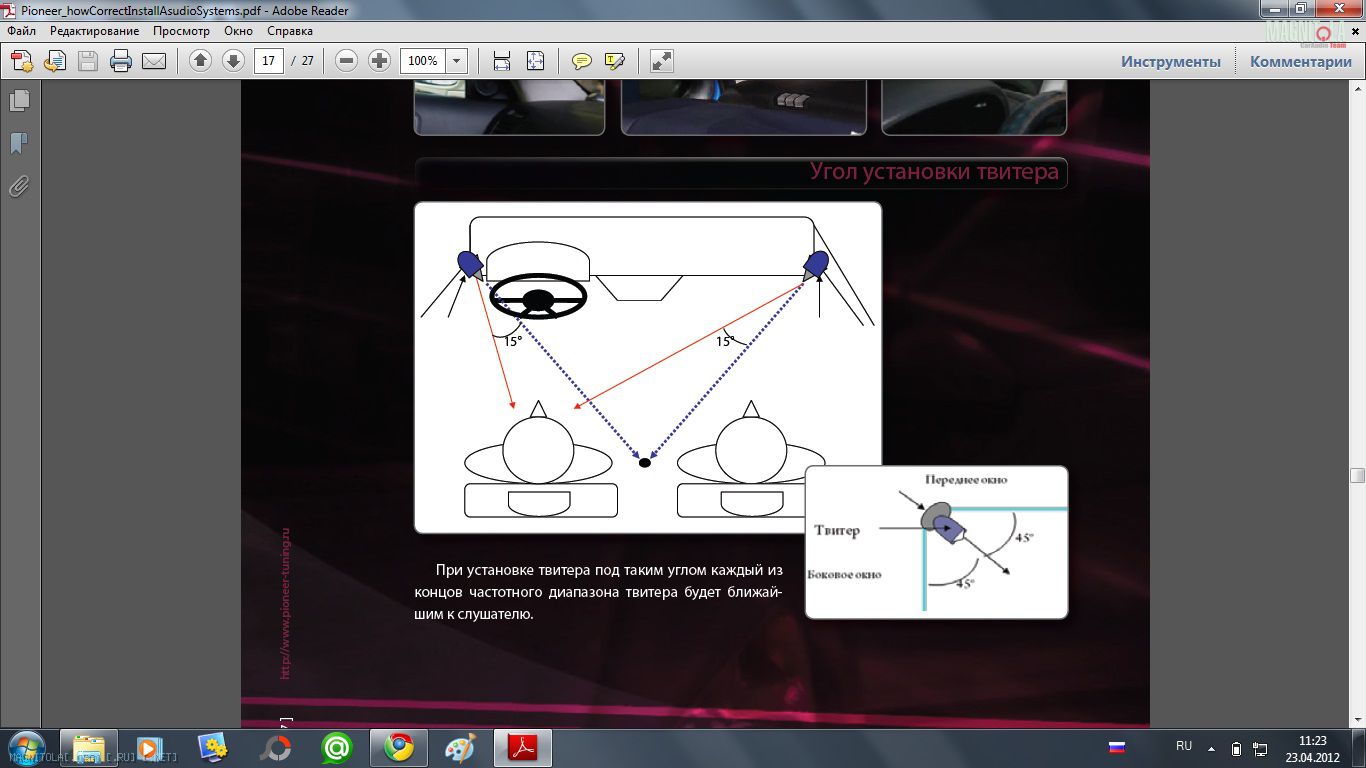Click the scrollbar up arrow

1357,89
